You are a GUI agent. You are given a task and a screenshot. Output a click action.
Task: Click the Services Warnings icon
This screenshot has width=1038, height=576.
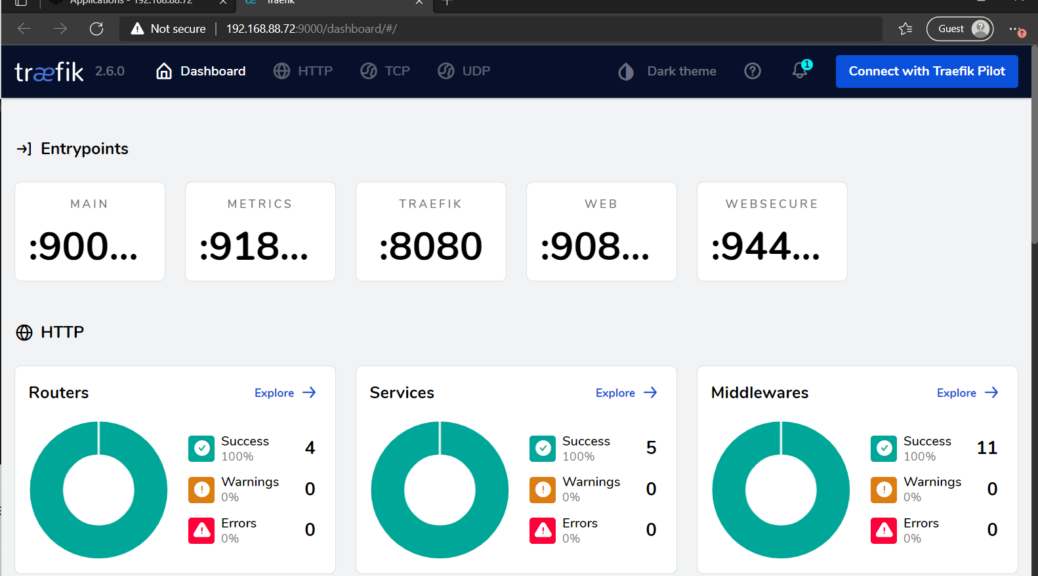click(x=542, y=489)
